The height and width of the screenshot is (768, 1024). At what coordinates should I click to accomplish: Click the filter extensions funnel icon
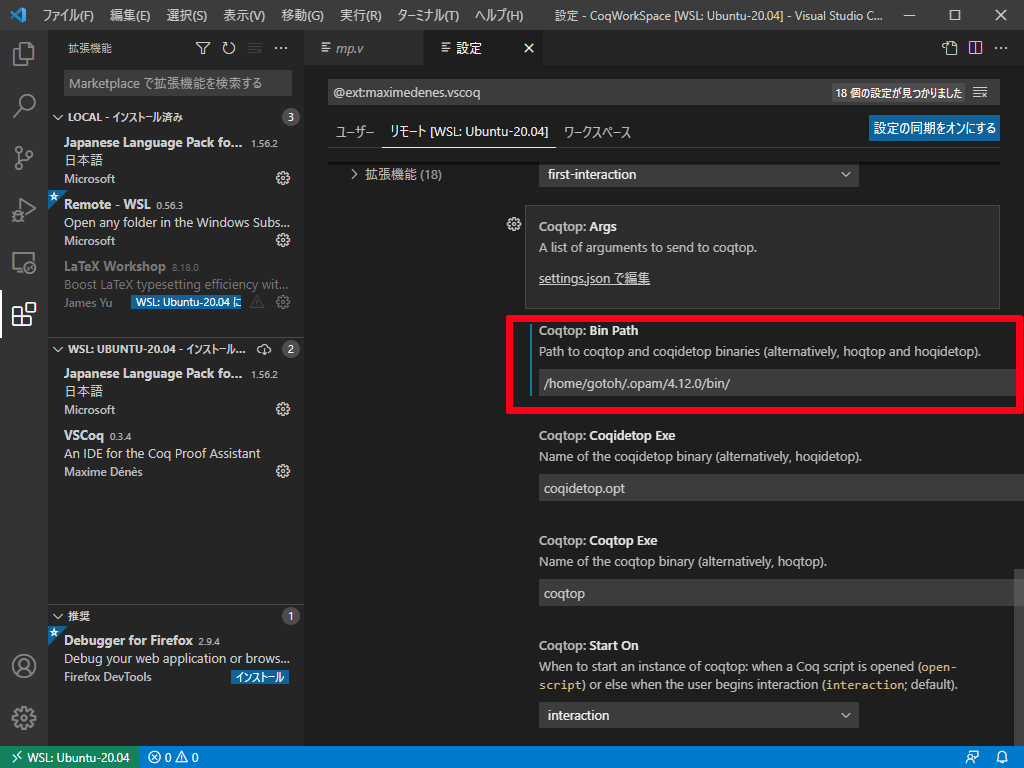(203, 48)
